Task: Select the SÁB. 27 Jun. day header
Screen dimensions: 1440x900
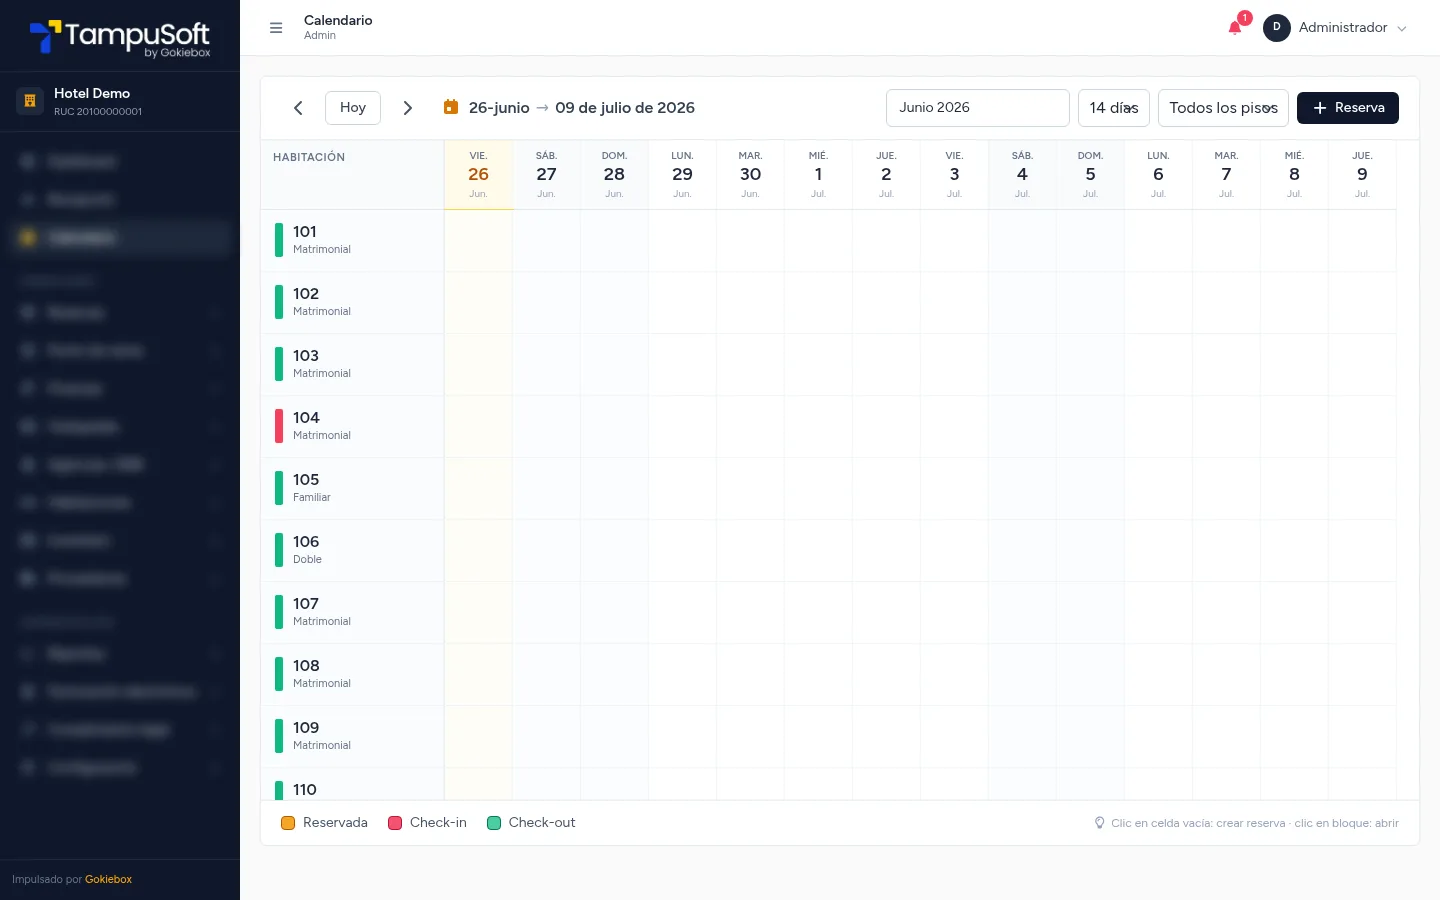Action: (546, 175)
